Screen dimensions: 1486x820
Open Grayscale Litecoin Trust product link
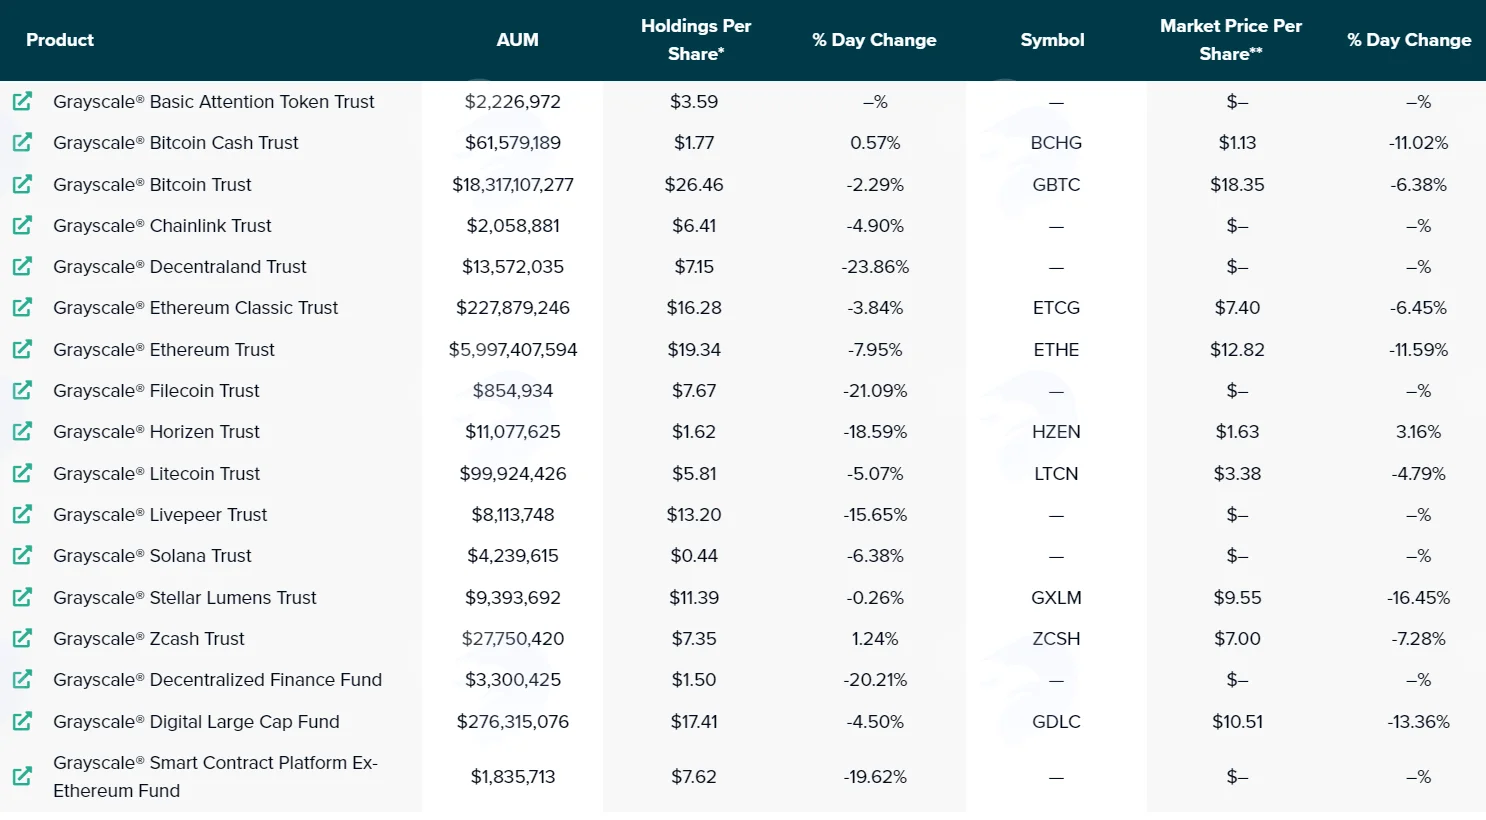pyautogui.click(x=156, y=473)
